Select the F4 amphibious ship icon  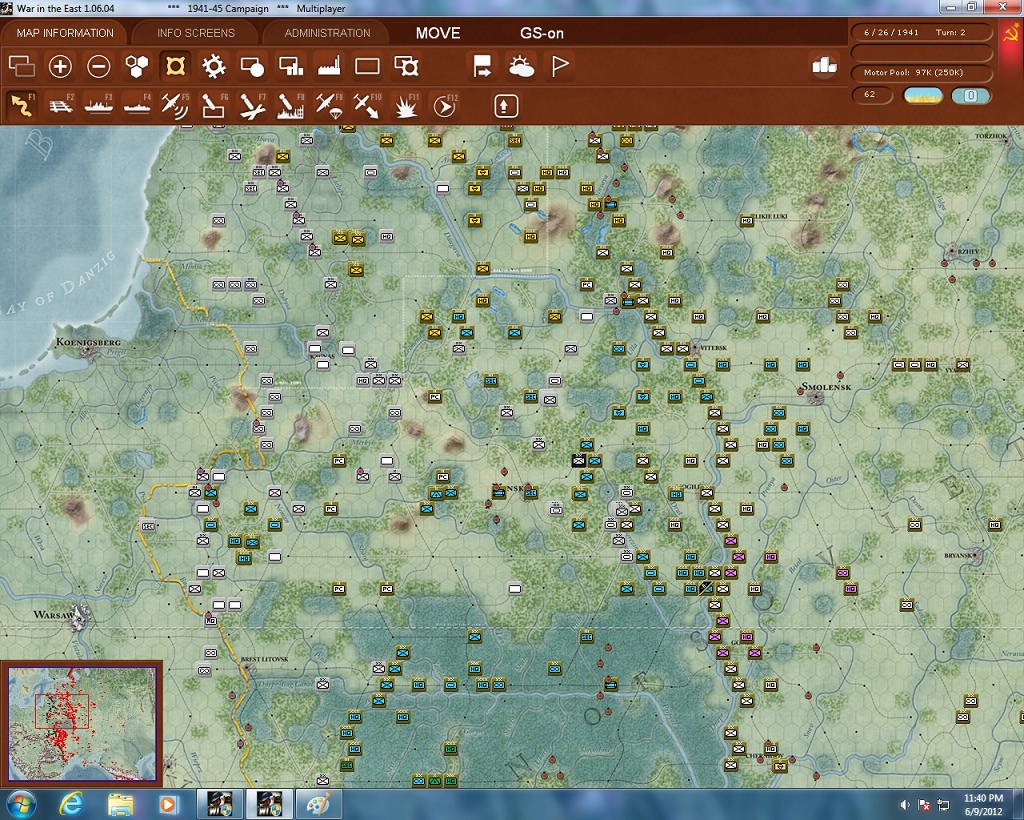click(137, 106)
